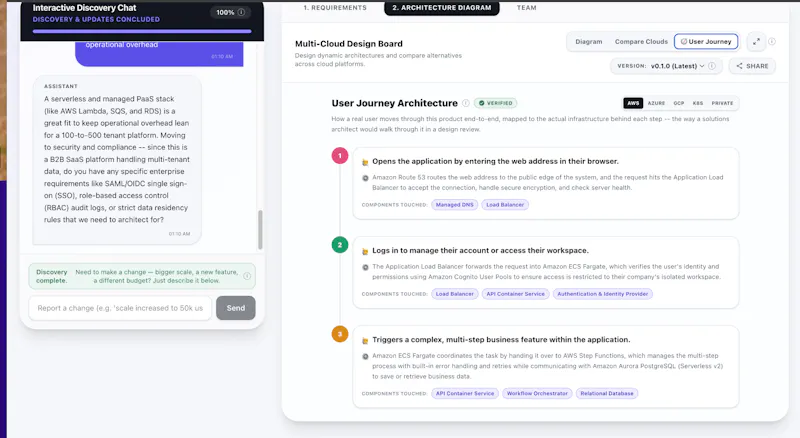Click step 2 green circle marker
800x438 pixels.
click(340, 245)
